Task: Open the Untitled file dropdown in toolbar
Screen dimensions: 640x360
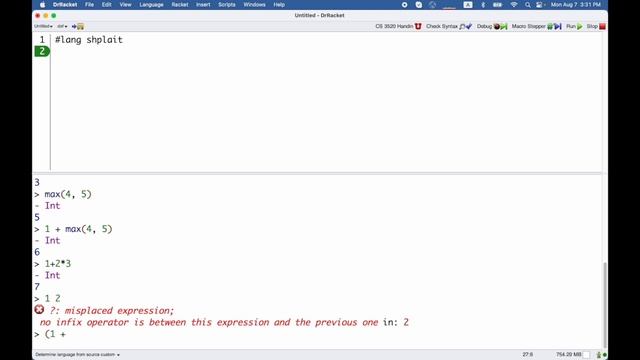Action: click(43, 26)
